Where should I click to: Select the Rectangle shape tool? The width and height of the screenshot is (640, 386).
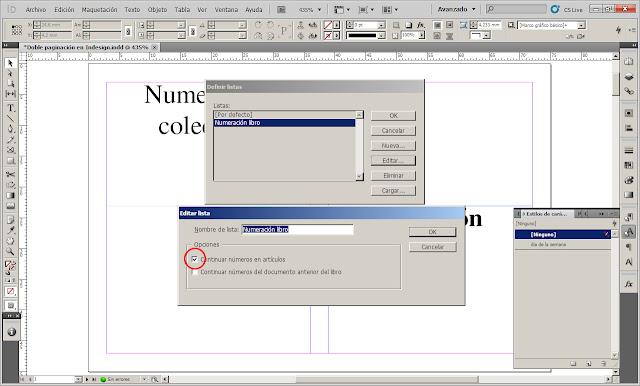click(11, 160)
